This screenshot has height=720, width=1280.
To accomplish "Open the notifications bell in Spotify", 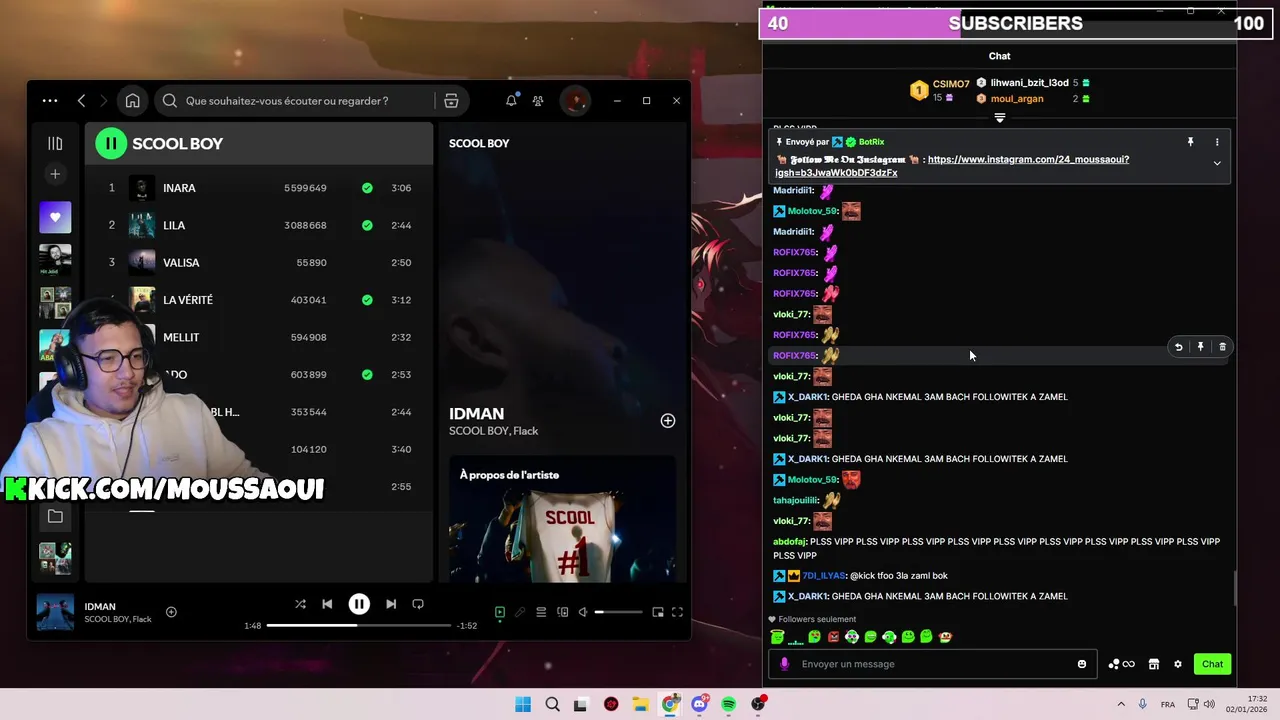I will pos(511,101).
